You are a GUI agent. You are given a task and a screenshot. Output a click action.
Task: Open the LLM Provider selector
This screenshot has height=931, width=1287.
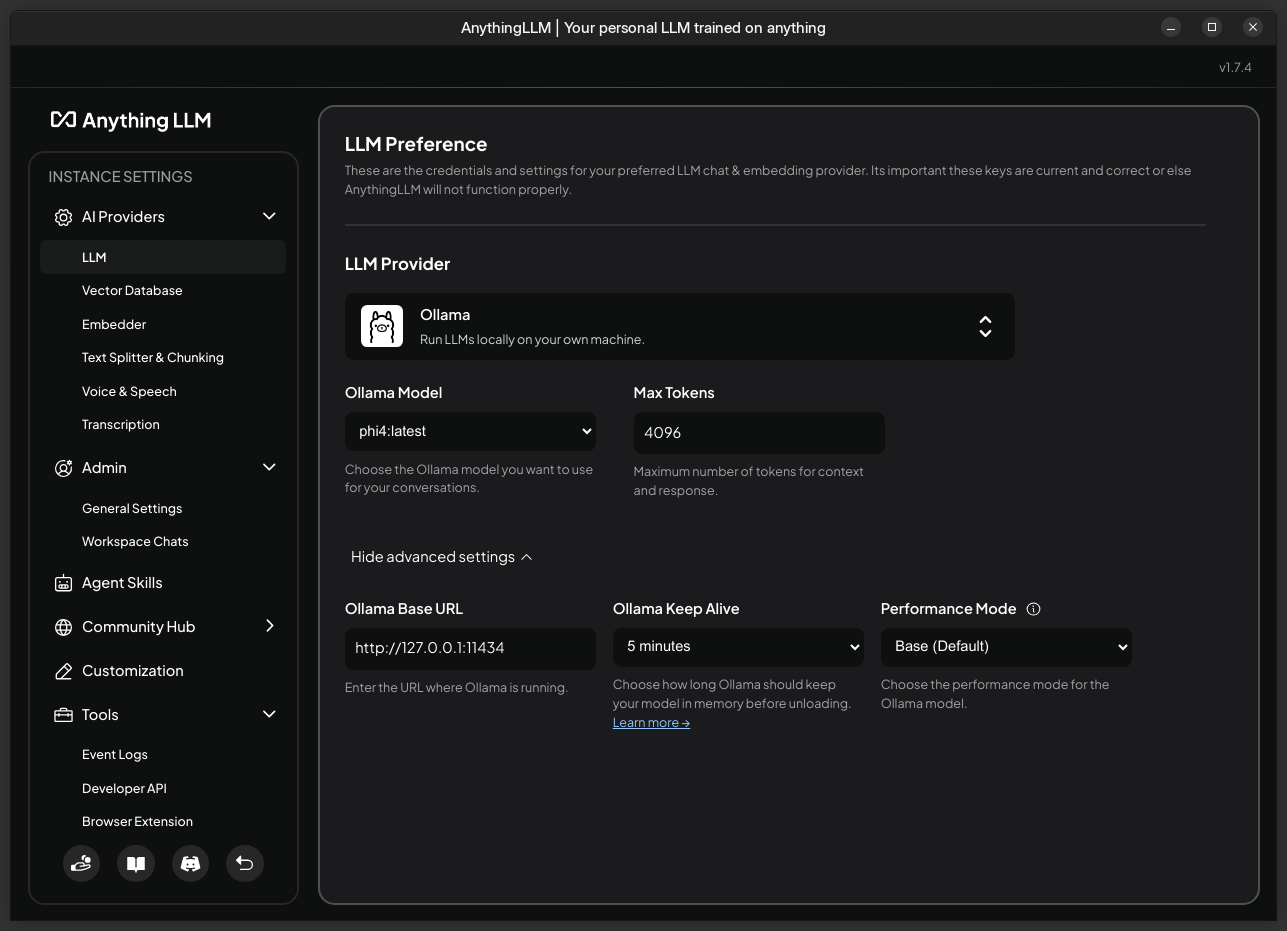pyautogui.click(x=680, y=326)
